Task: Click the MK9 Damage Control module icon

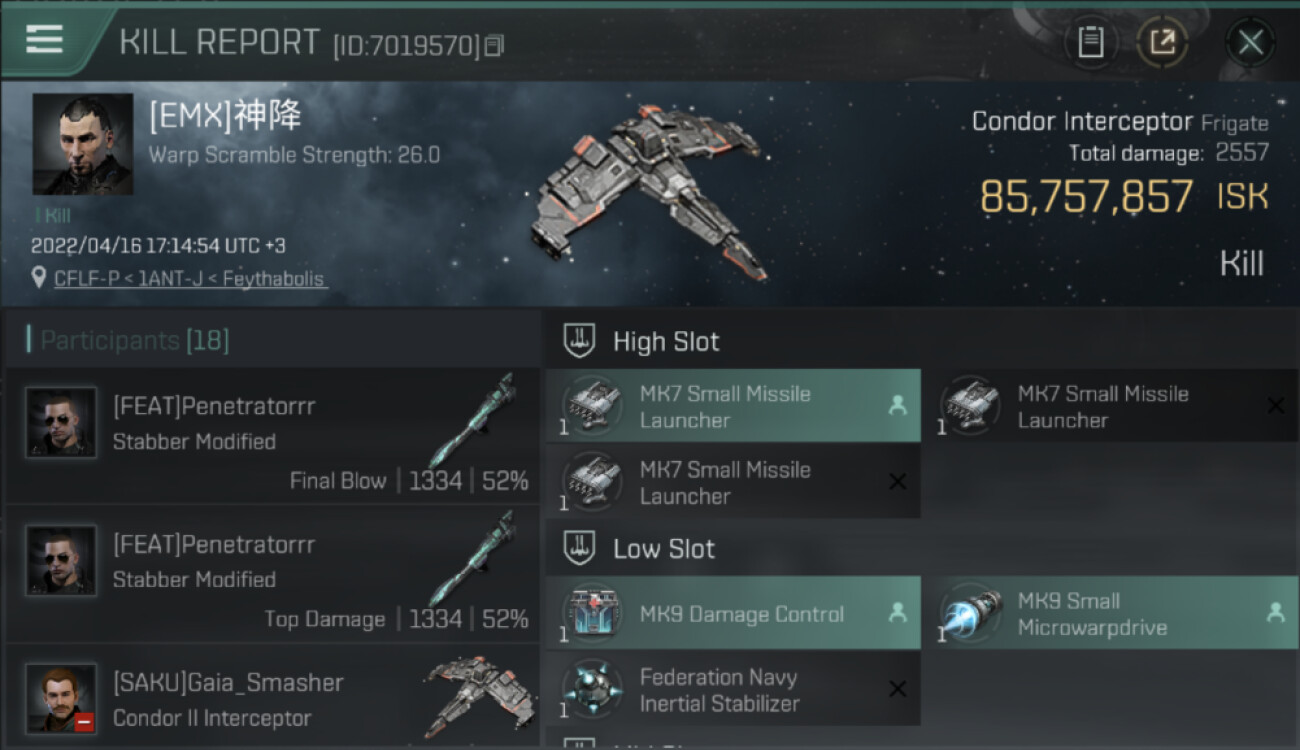Action: [593, 613]
